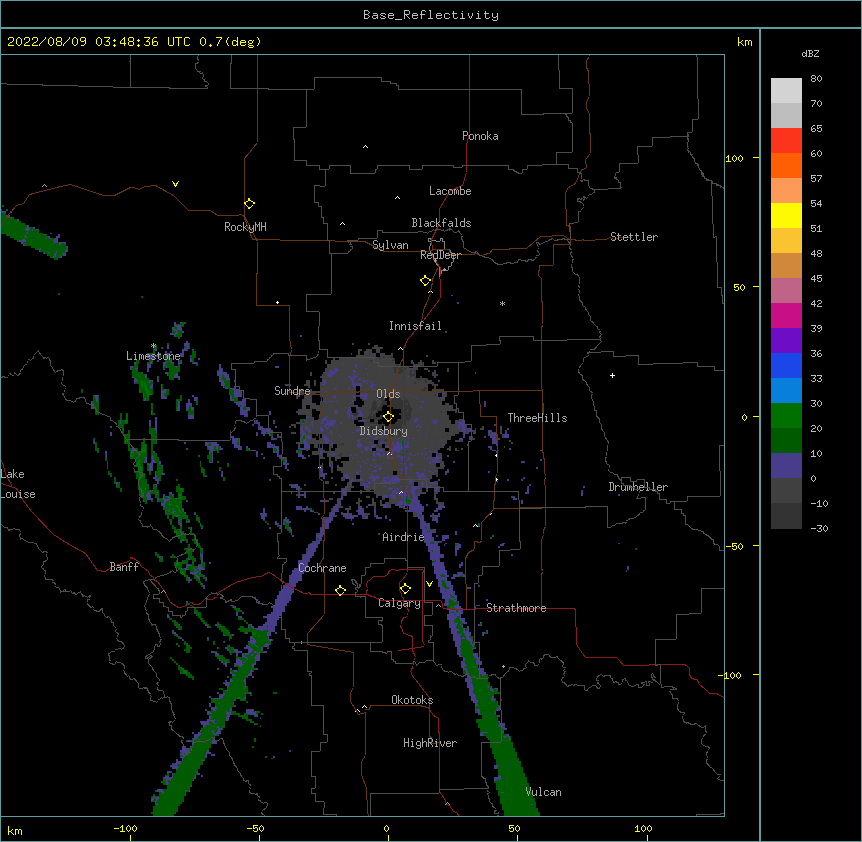Click the RedDeer city label
The height and width of the screenshot is (842, 862).
click(x=440, y=255)
